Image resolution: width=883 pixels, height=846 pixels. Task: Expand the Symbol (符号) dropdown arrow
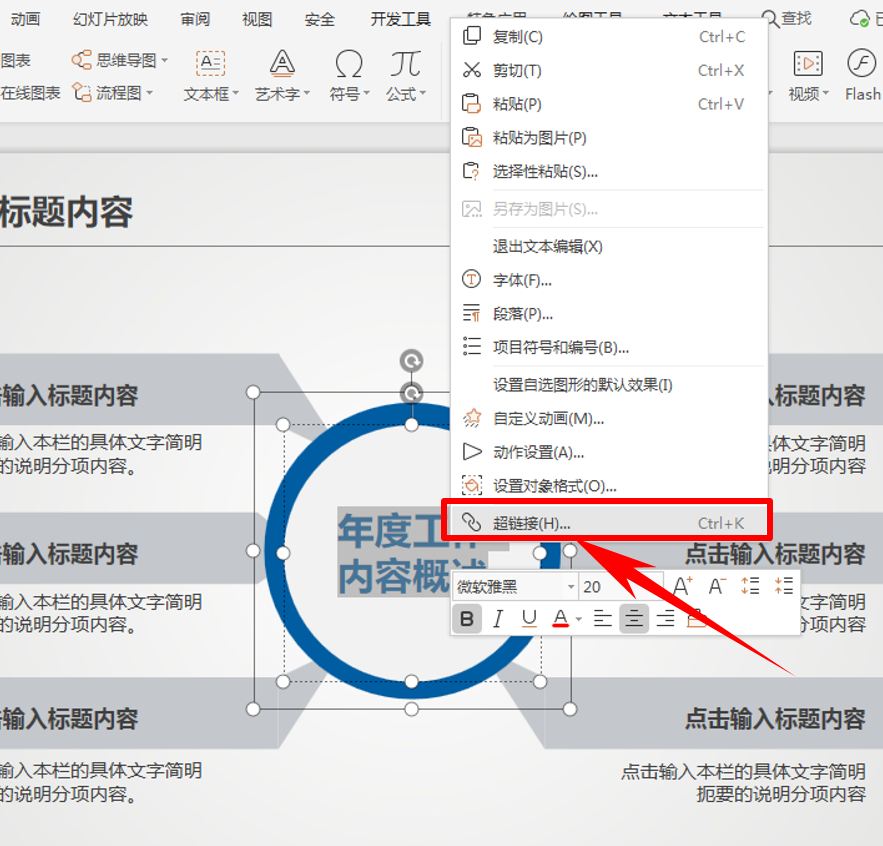(367, 93)
